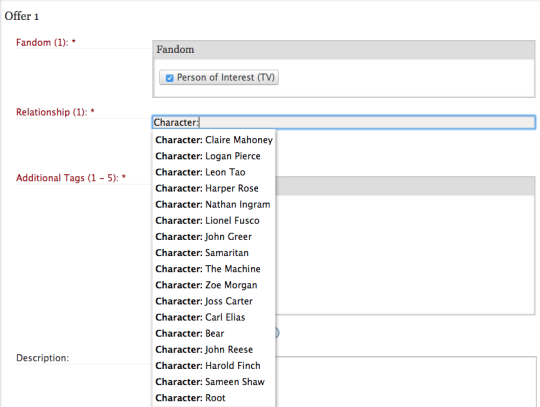Click the Offer 1 heading
Image resolution: width=540 pixels, height=407 pixels.
pyautogui.click(x=21, y=16)
